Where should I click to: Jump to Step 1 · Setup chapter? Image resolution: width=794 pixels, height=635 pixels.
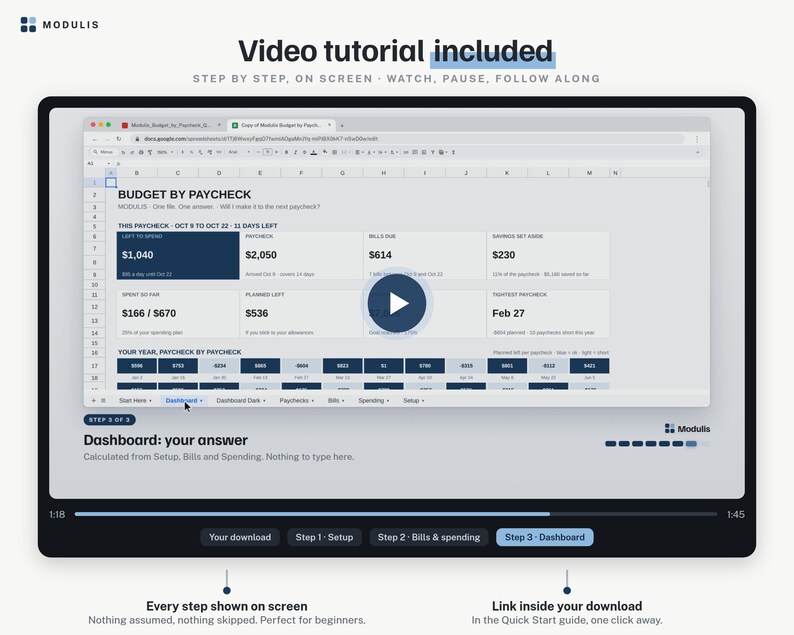[325, 537]
